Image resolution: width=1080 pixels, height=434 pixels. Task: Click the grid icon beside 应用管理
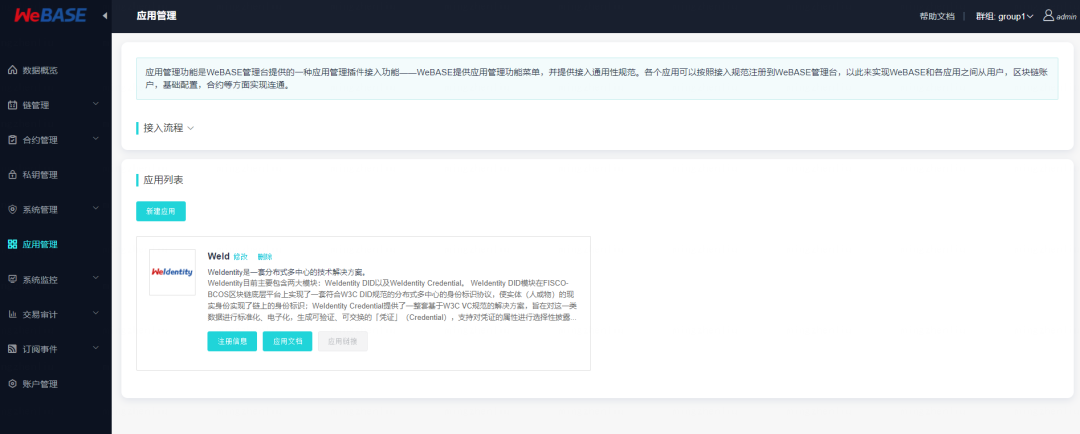point(12,244)
